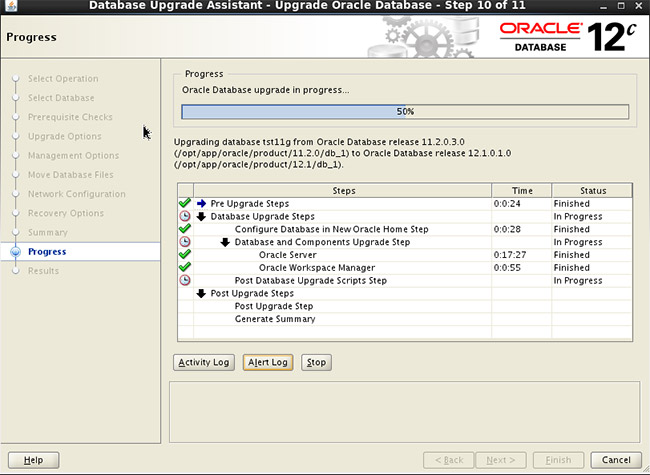This screenshot has width=650, height=475.
Task: Click the 50% upgrade progress bar
Action: click(405, 111)
